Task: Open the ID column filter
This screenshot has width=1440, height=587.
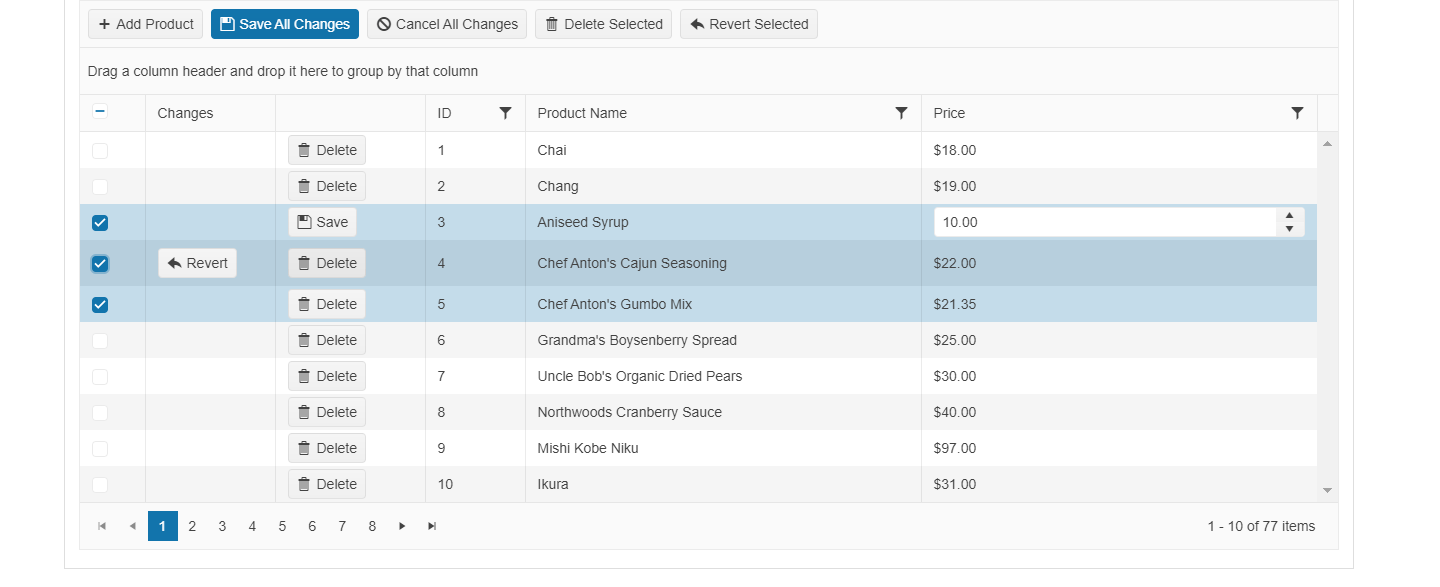Action: [x=506, y=112]
